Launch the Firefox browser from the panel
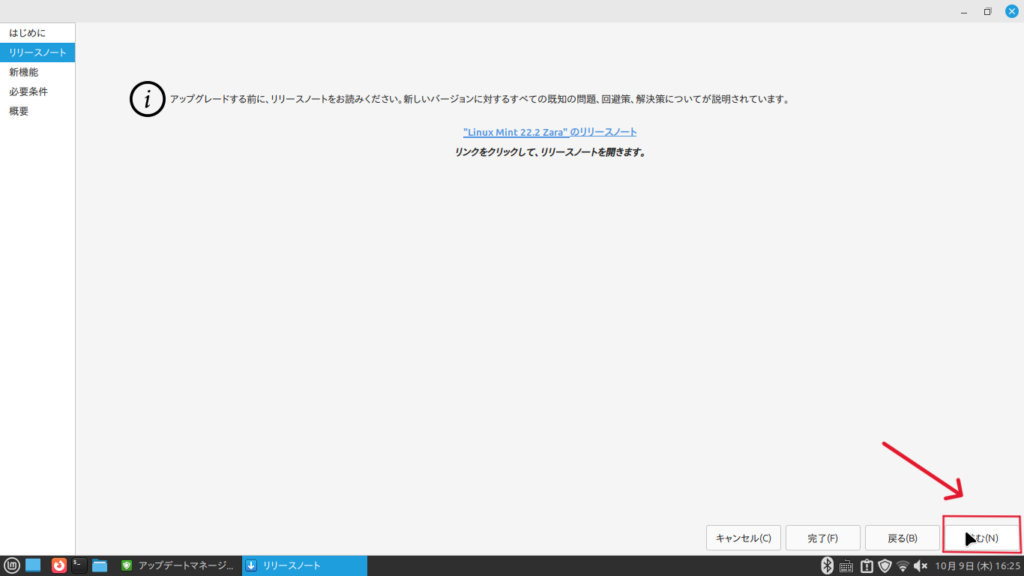The width and height of the screenshot is (1024, 576). click(59, 565)
